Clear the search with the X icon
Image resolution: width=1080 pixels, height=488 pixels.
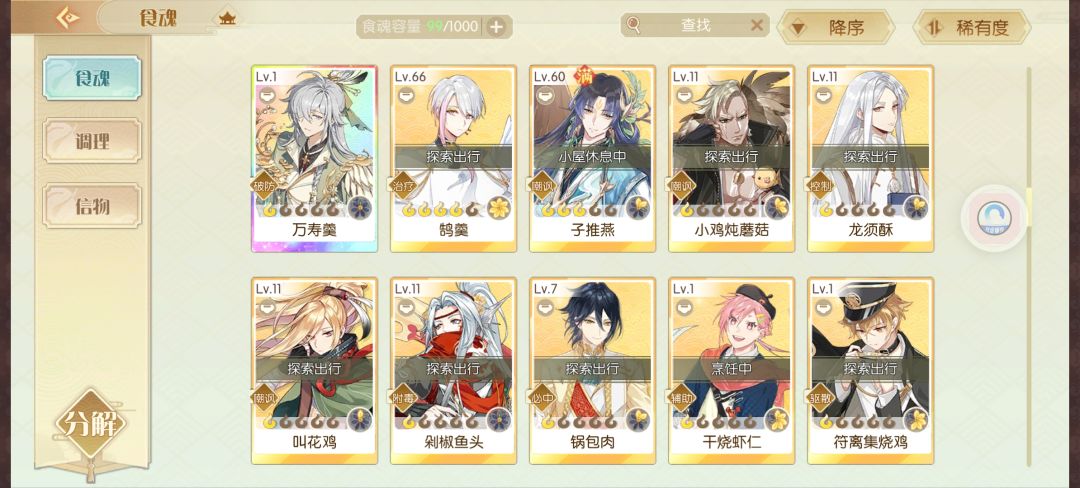pos(756,25)
